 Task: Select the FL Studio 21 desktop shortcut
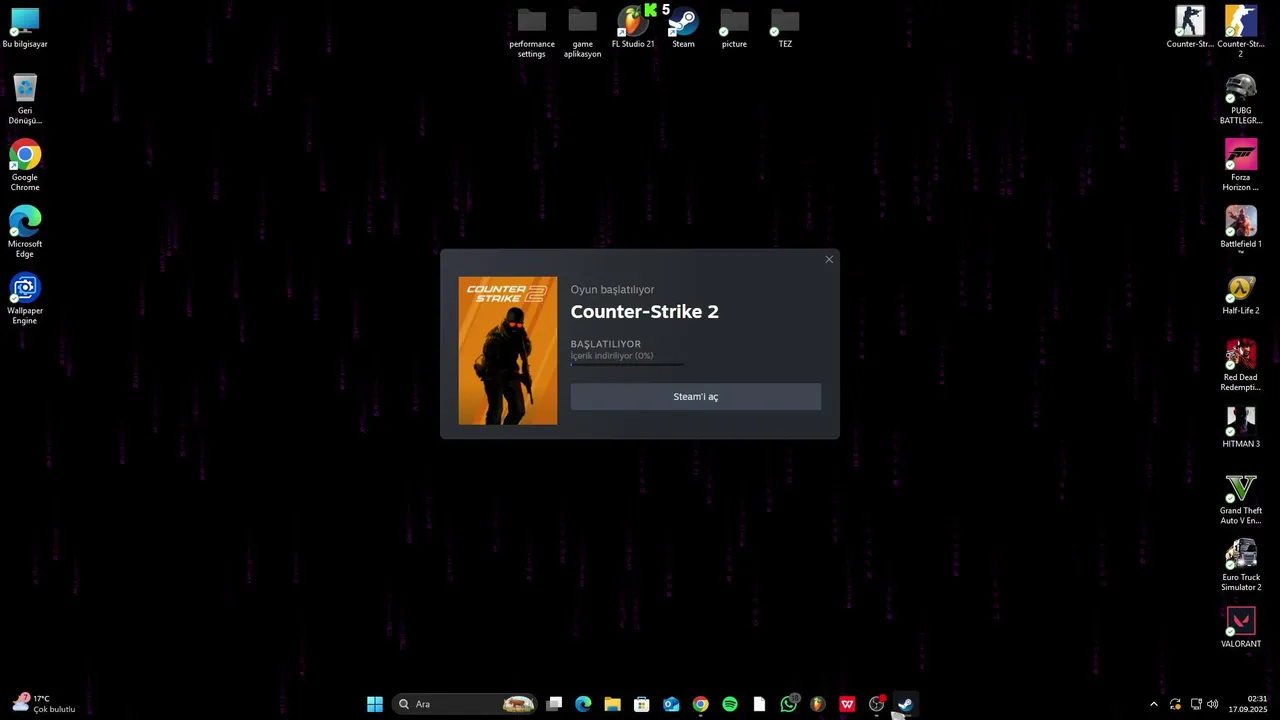(x=633, y=28)
